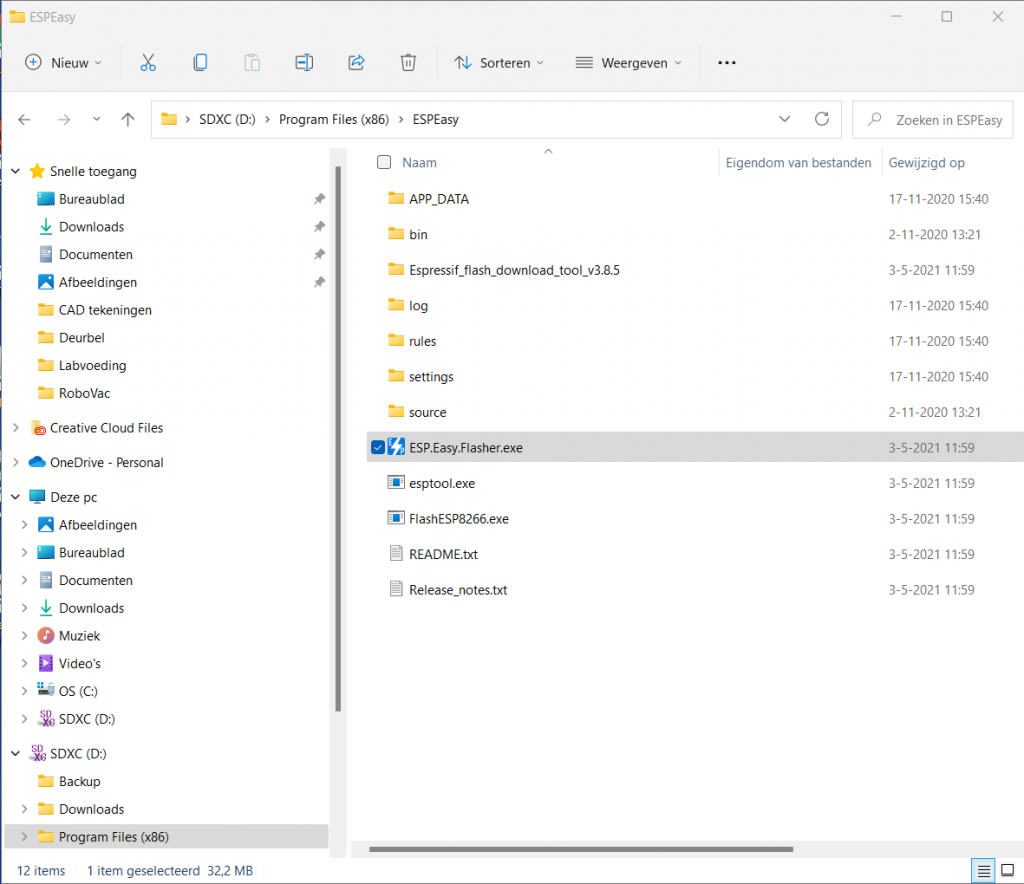Click the OS (C:) drive icon
The width and height of the screenshot is (1024, 884).
46,689
